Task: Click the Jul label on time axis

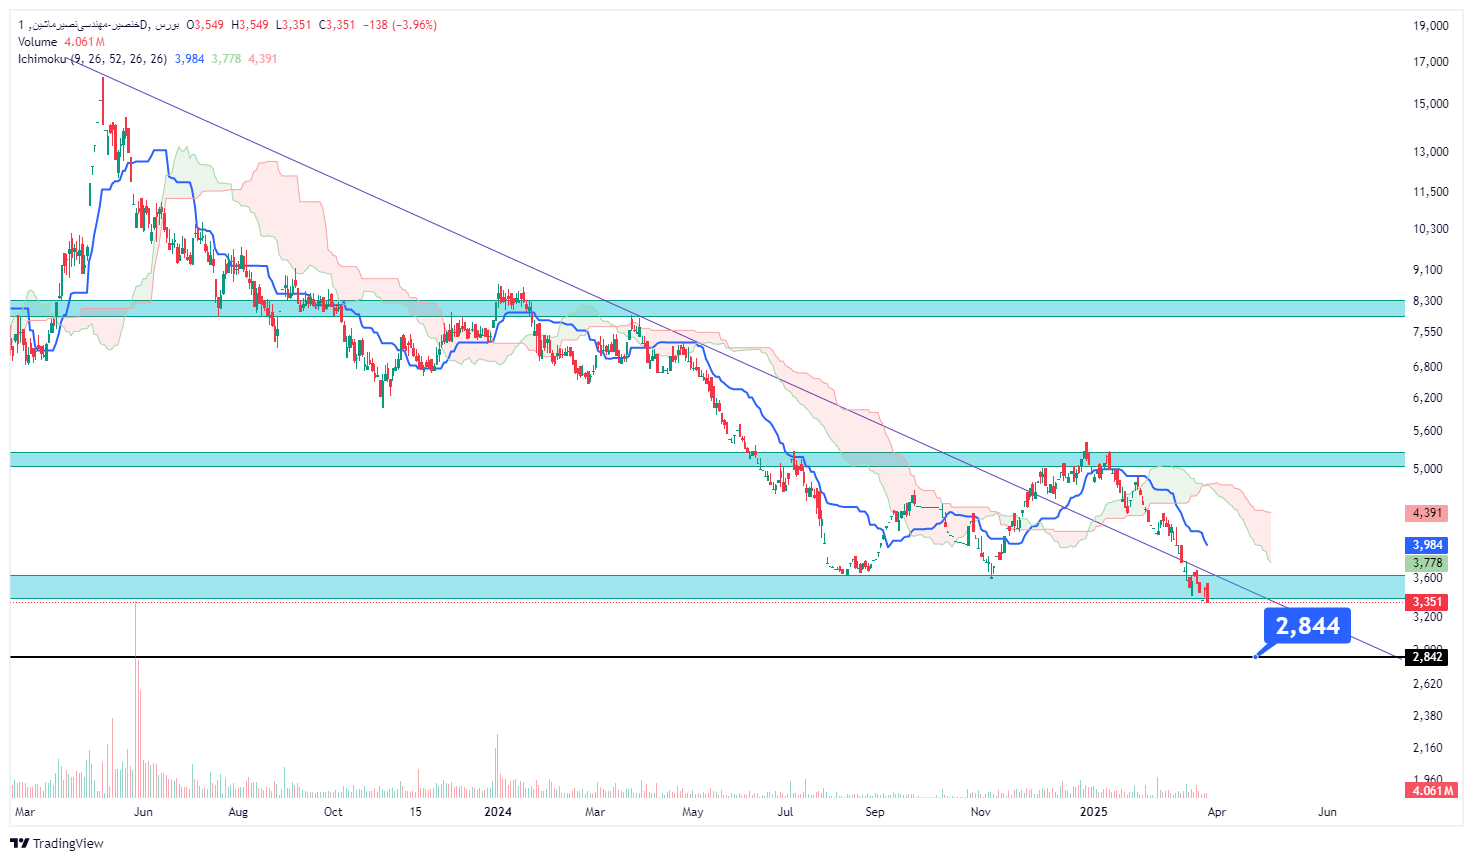Action: tap(786, 812)
